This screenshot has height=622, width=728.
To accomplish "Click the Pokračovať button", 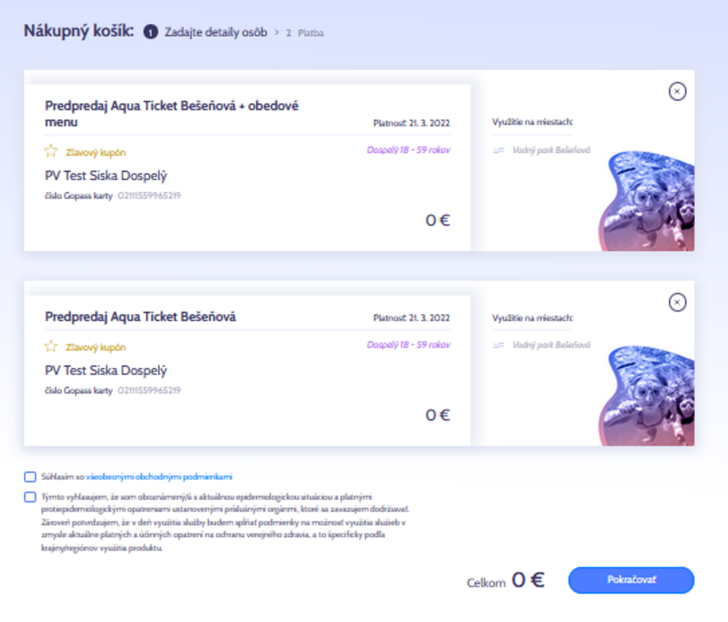I will click(631, 580).
